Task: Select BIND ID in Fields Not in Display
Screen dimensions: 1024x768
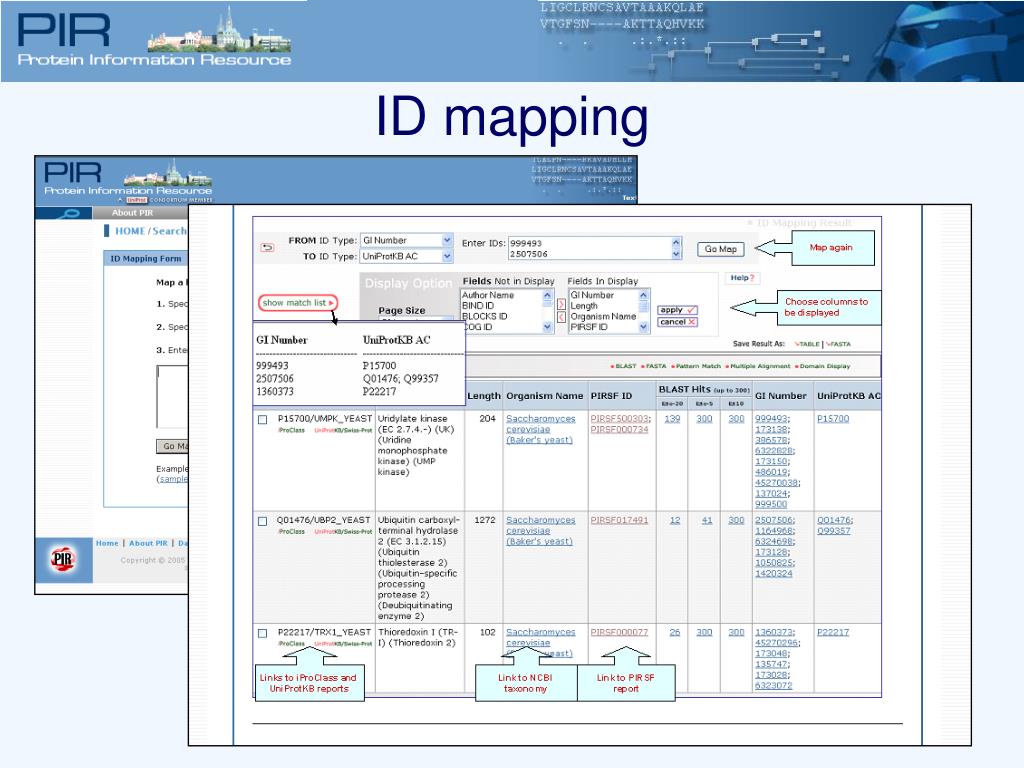Action: click(x=478, y=306)
